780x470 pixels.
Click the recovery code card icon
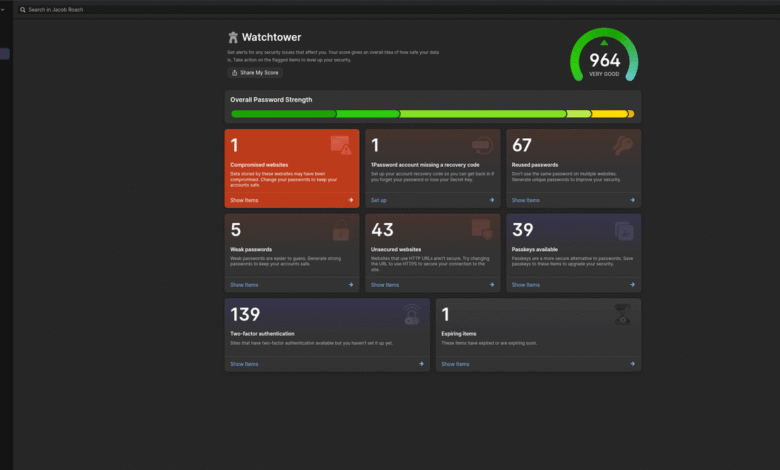[482, 146]
